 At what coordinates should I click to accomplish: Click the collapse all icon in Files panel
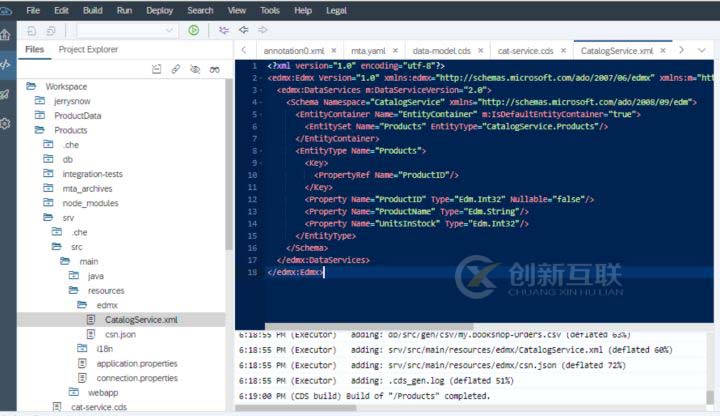(x=157, y=69)
